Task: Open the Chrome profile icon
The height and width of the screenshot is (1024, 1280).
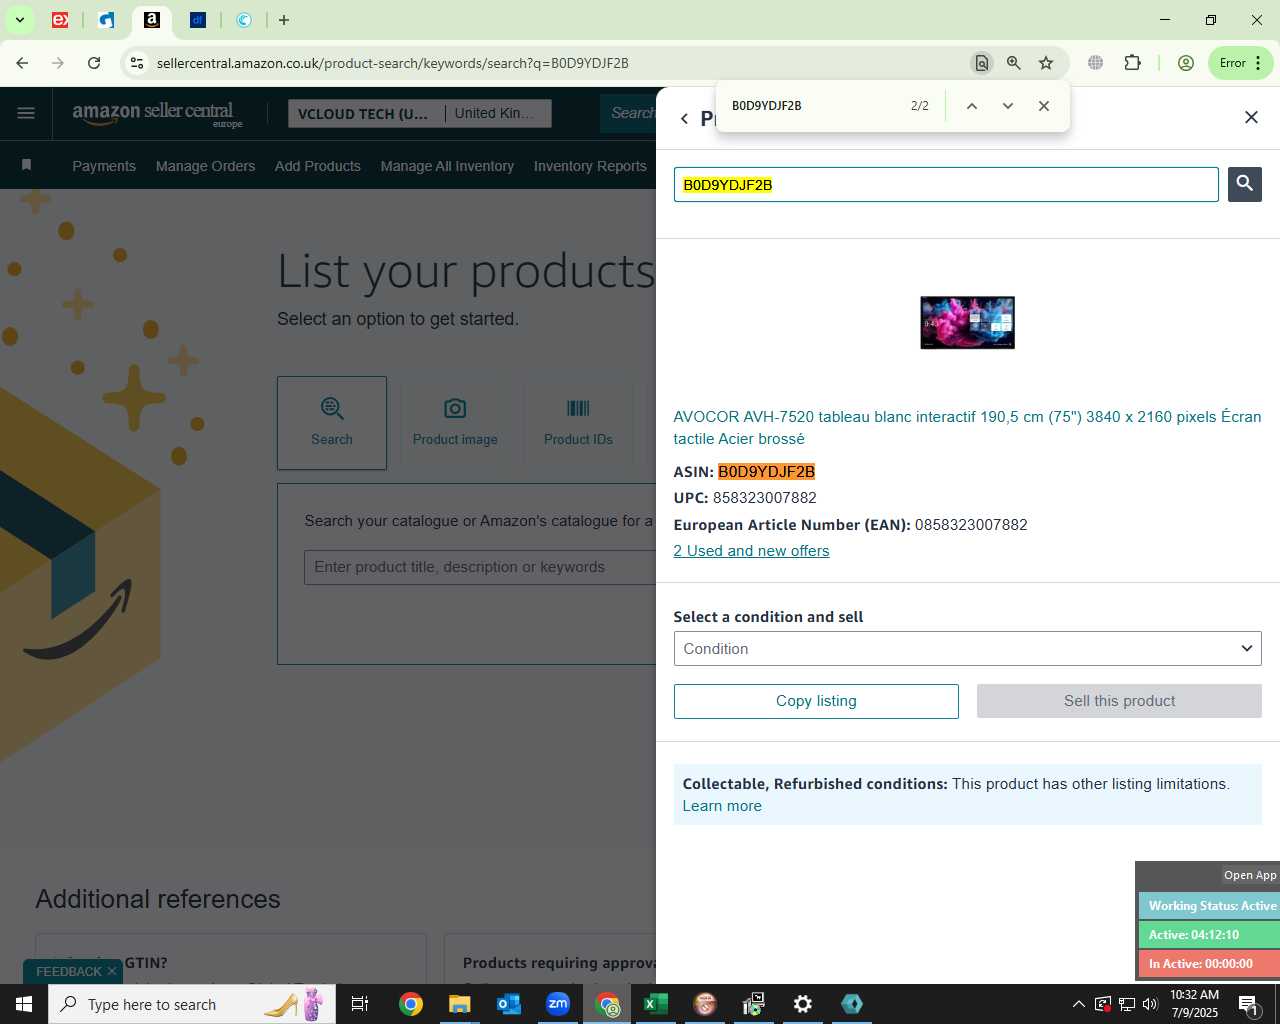Action: click(1186, 63)
